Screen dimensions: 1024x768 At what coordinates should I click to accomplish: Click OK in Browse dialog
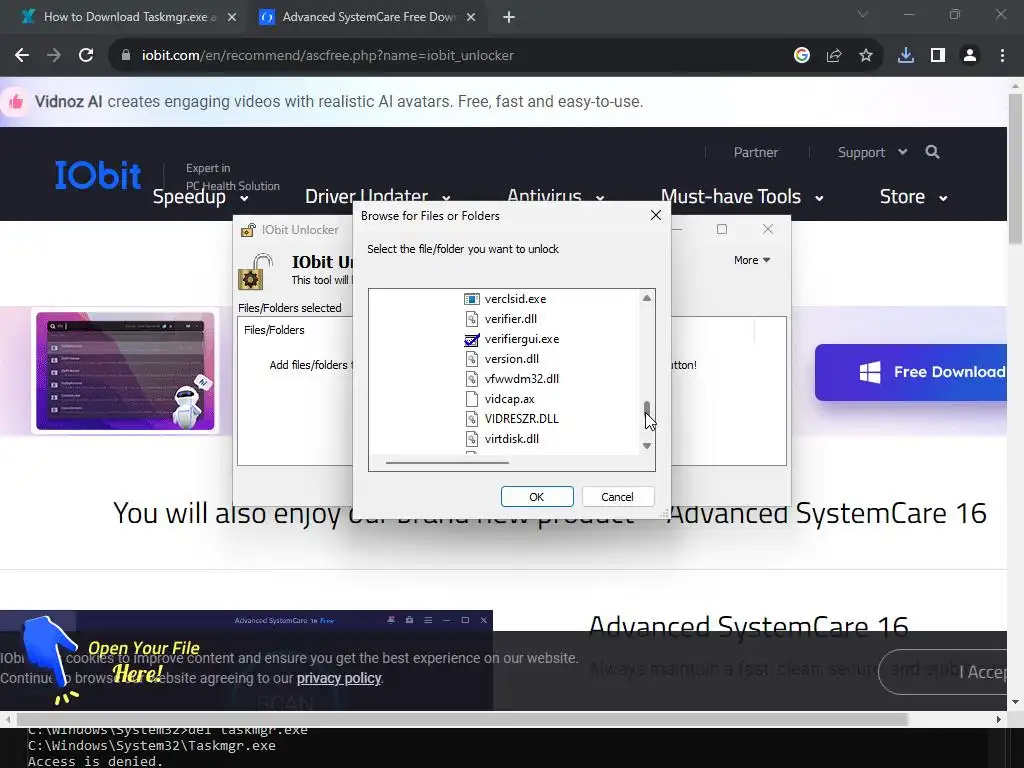[x=537, y=496]
